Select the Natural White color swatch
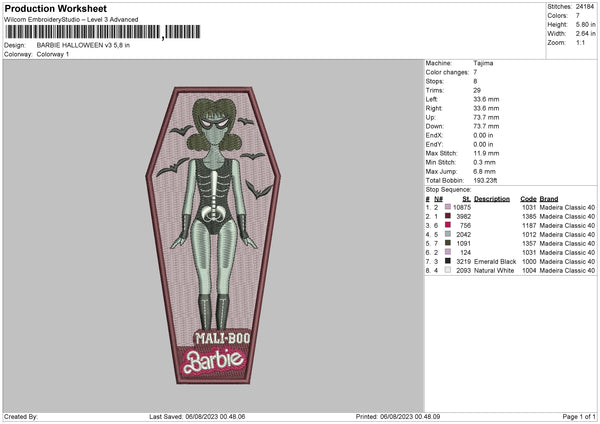The image size is (600, 424). 447,270
